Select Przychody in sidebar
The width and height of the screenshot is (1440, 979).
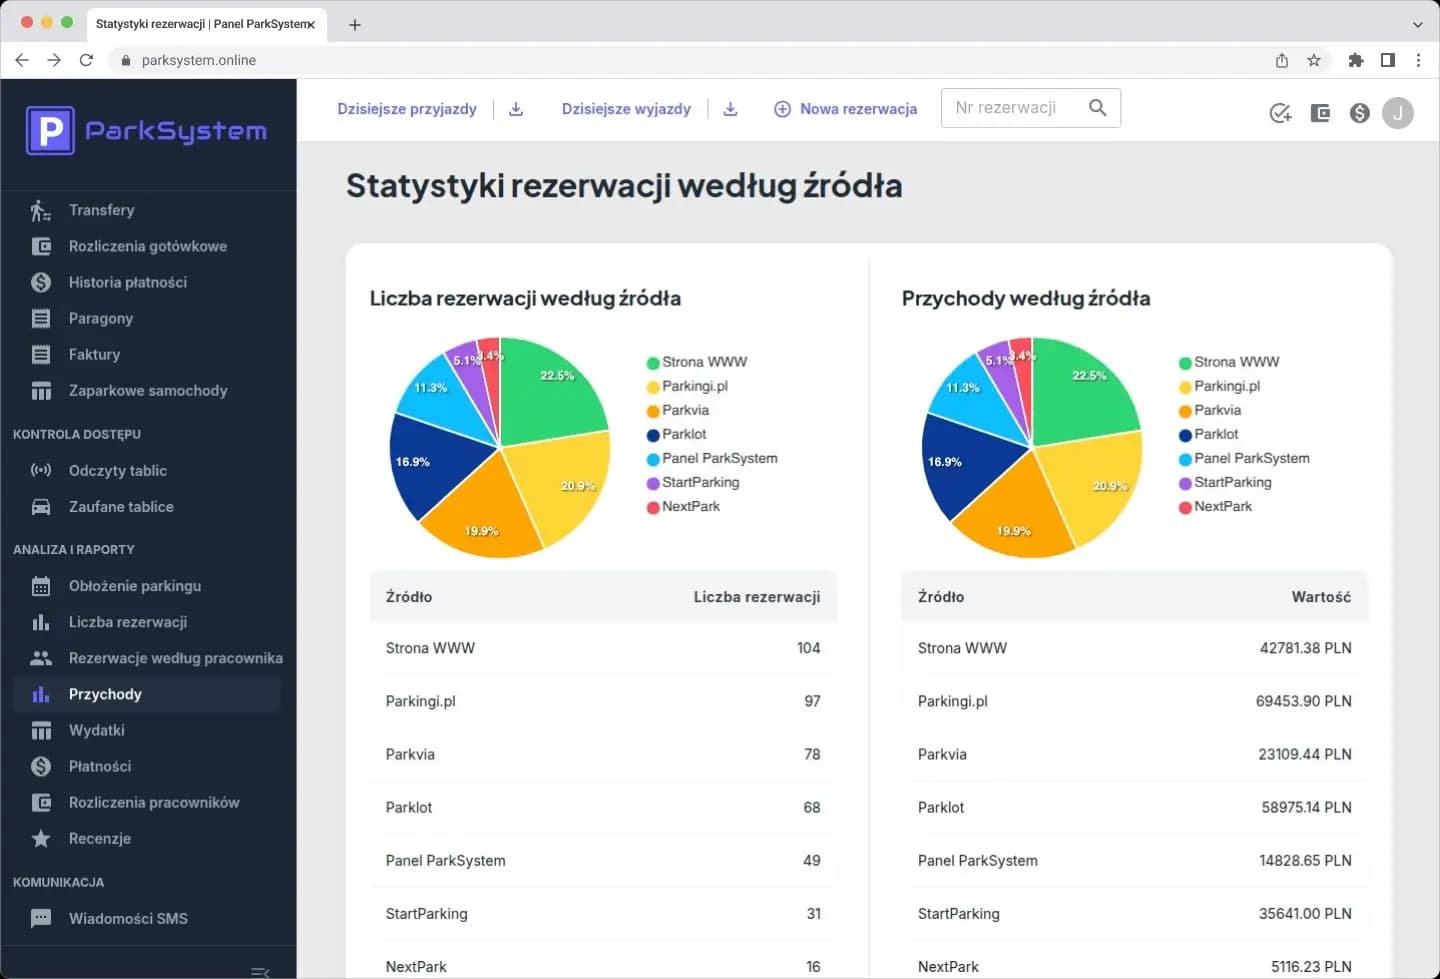point(147,694)
